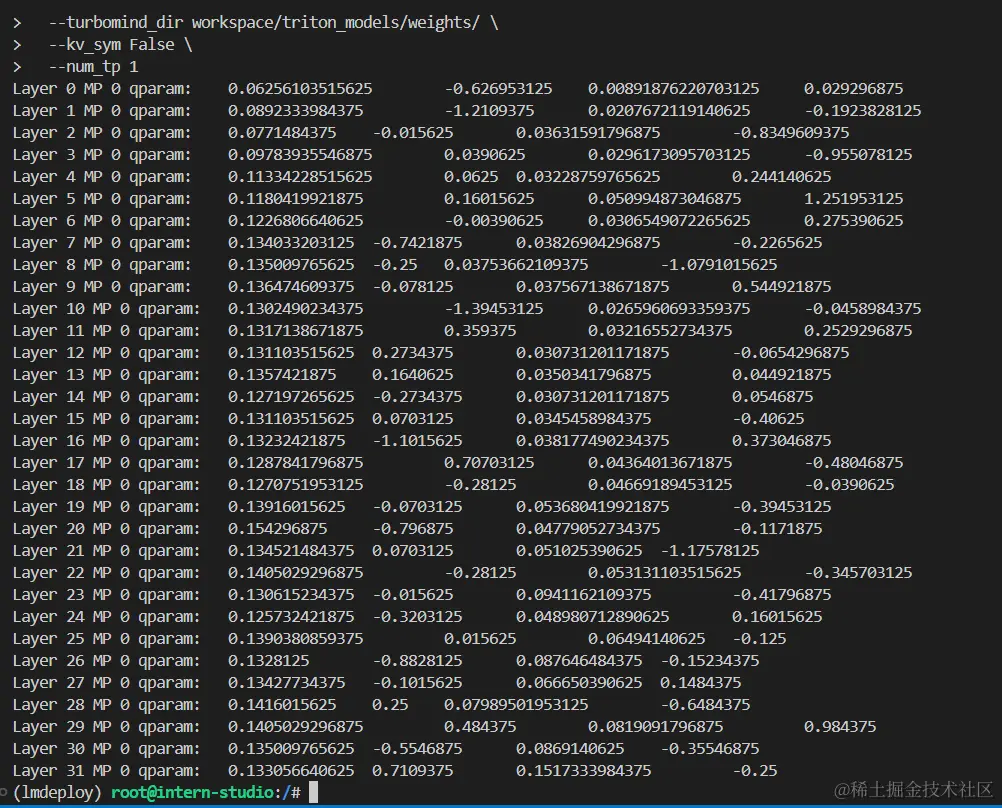Click value 0.275390625 in the Layer 6 row
This screenshot has height=808, width=1002.
point(854,221)
